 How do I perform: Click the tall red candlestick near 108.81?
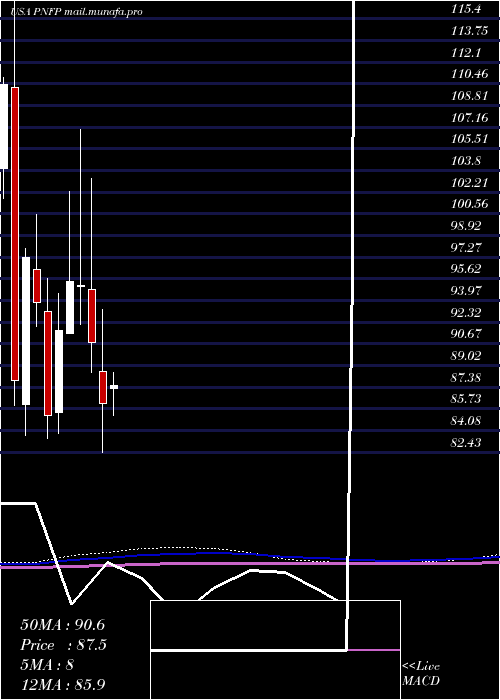coord(15,233)
